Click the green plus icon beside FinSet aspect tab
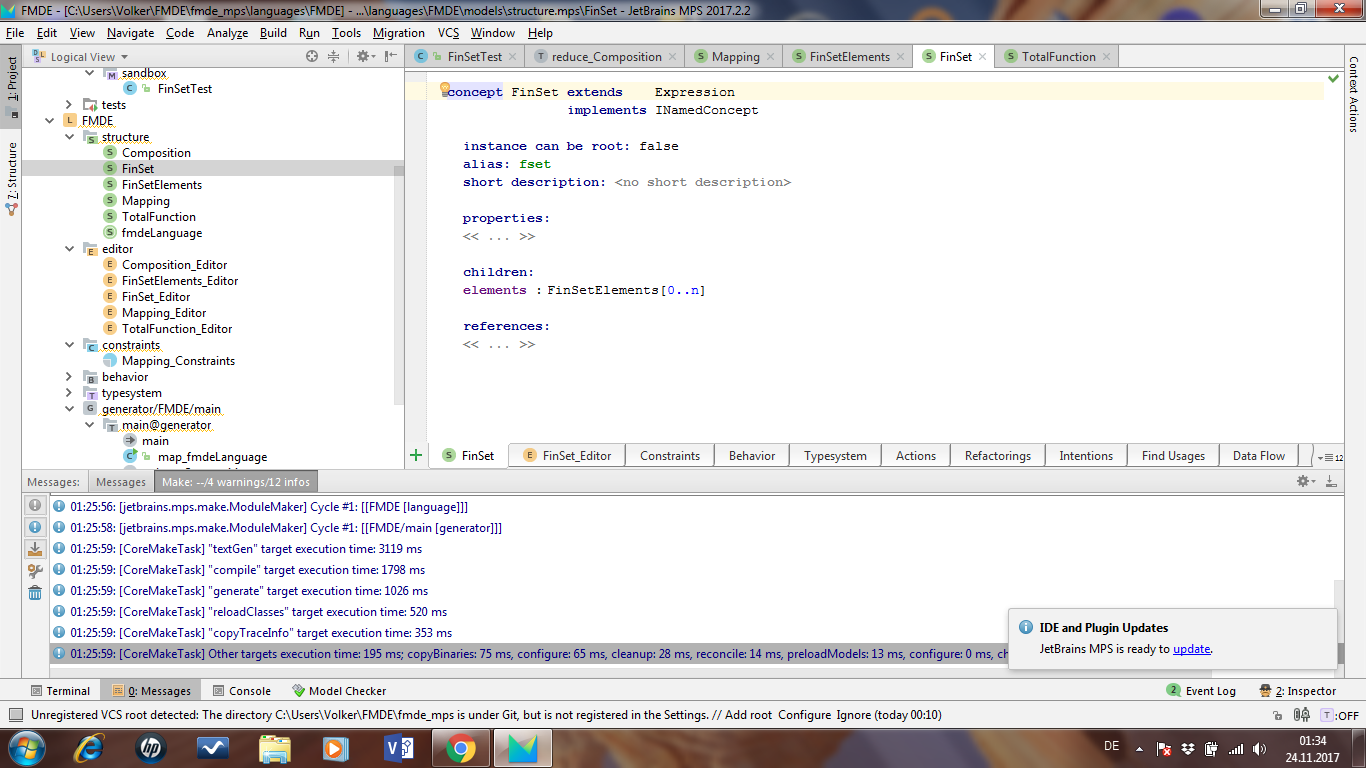The height and width of the screenshot is (768, 1366). pyautogui.click(x=416, y=455)
